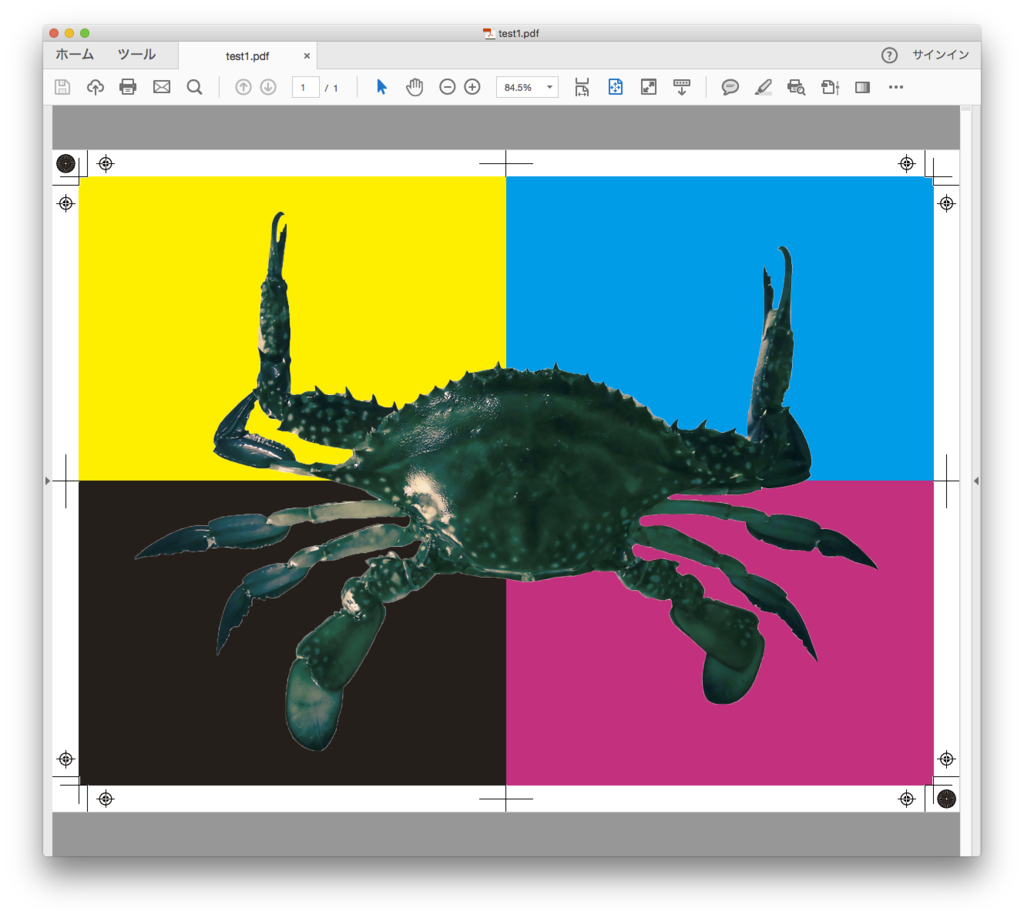Zoom out with the minus button

tap(447, 87)
